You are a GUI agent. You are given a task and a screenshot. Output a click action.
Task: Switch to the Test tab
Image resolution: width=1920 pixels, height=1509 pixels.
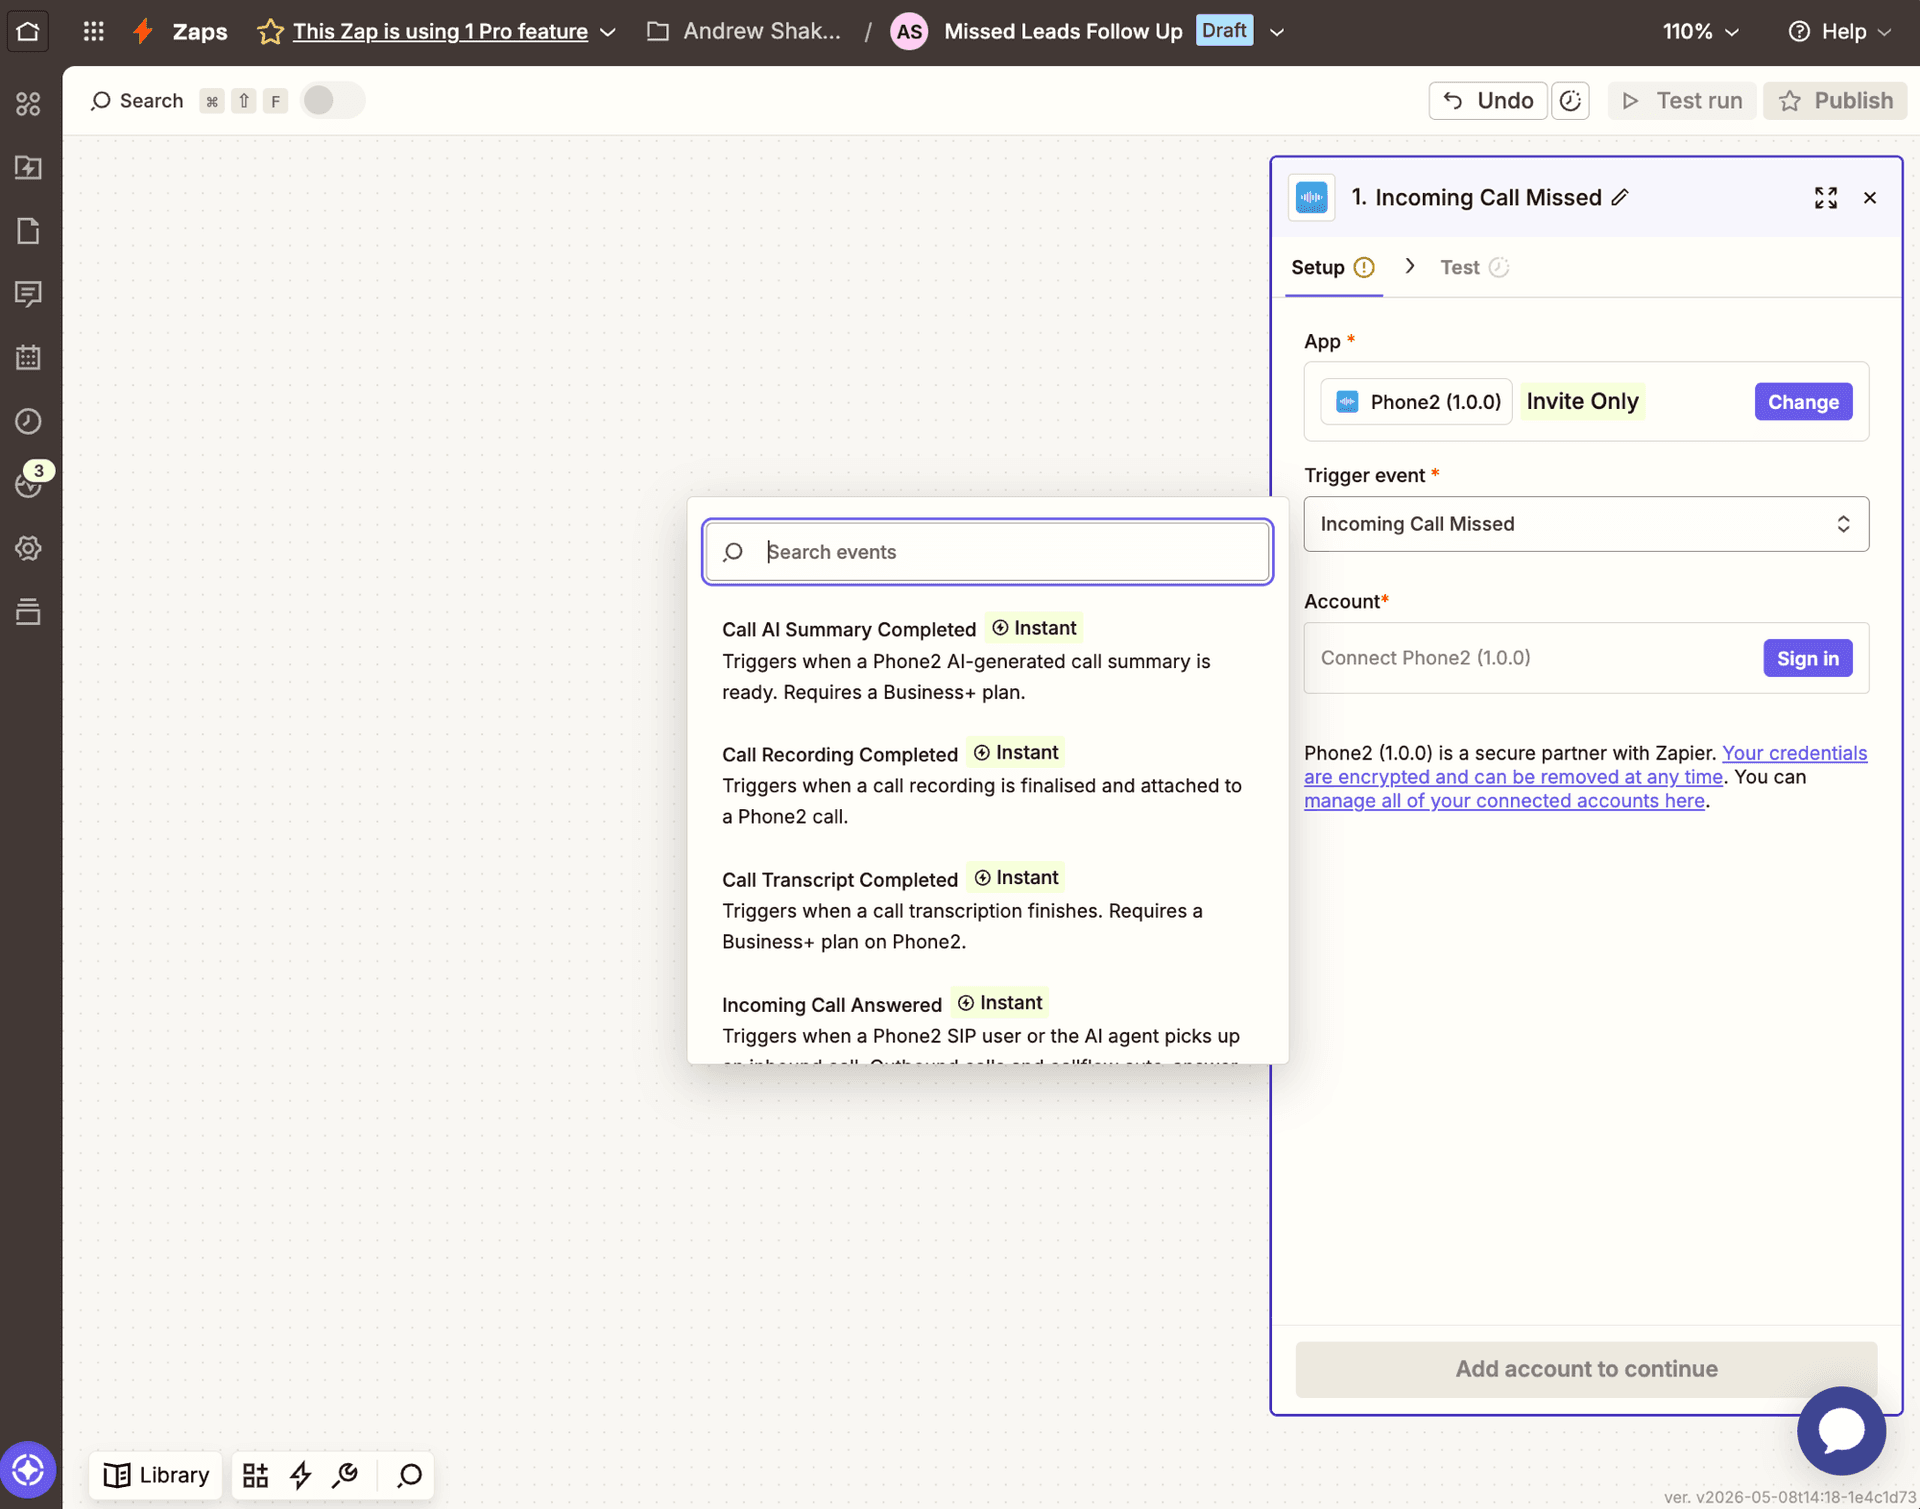coord(1474,267)
